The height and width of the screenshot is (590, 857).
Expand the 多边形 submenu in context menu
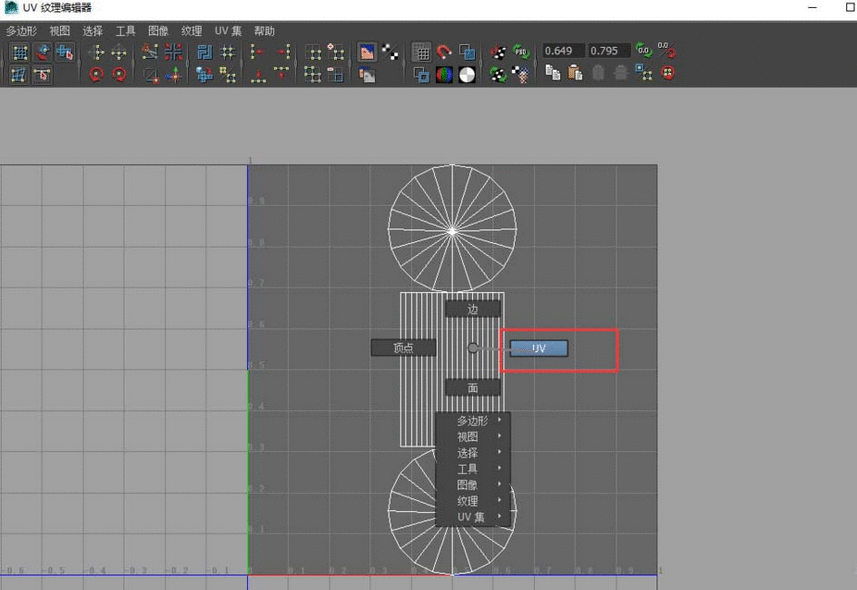pyautogui.click(x=473, y=420)
